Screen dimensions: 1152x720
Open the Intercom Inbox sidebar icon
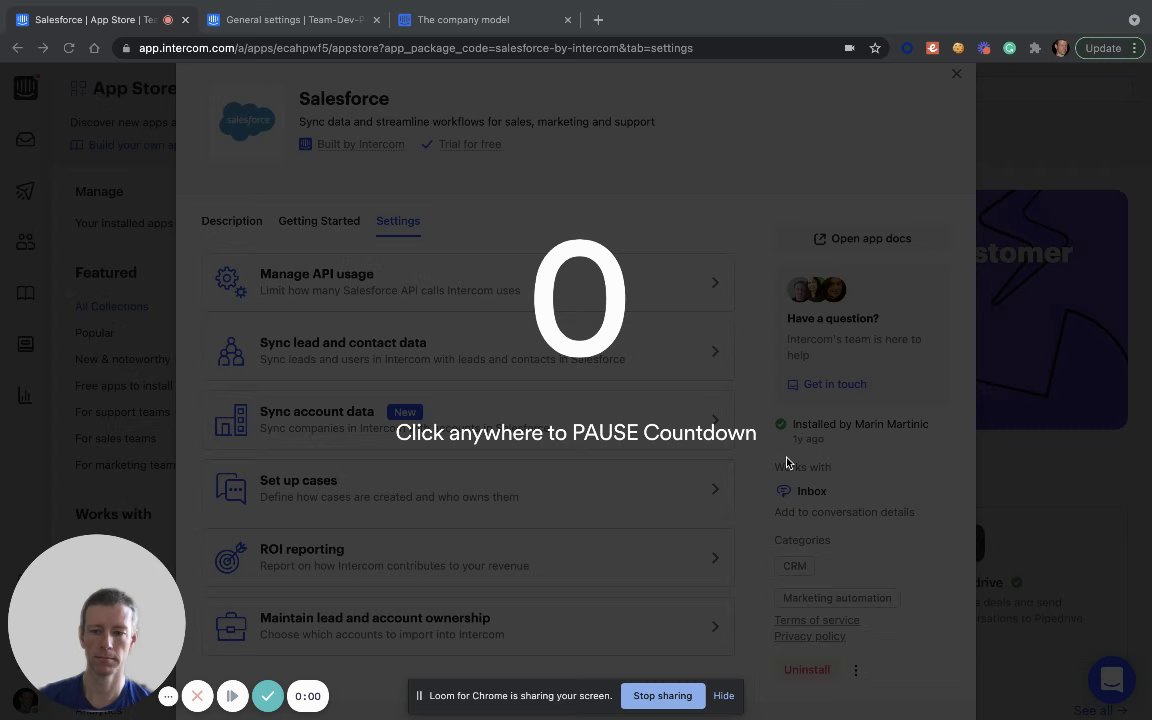pos(26,140)
